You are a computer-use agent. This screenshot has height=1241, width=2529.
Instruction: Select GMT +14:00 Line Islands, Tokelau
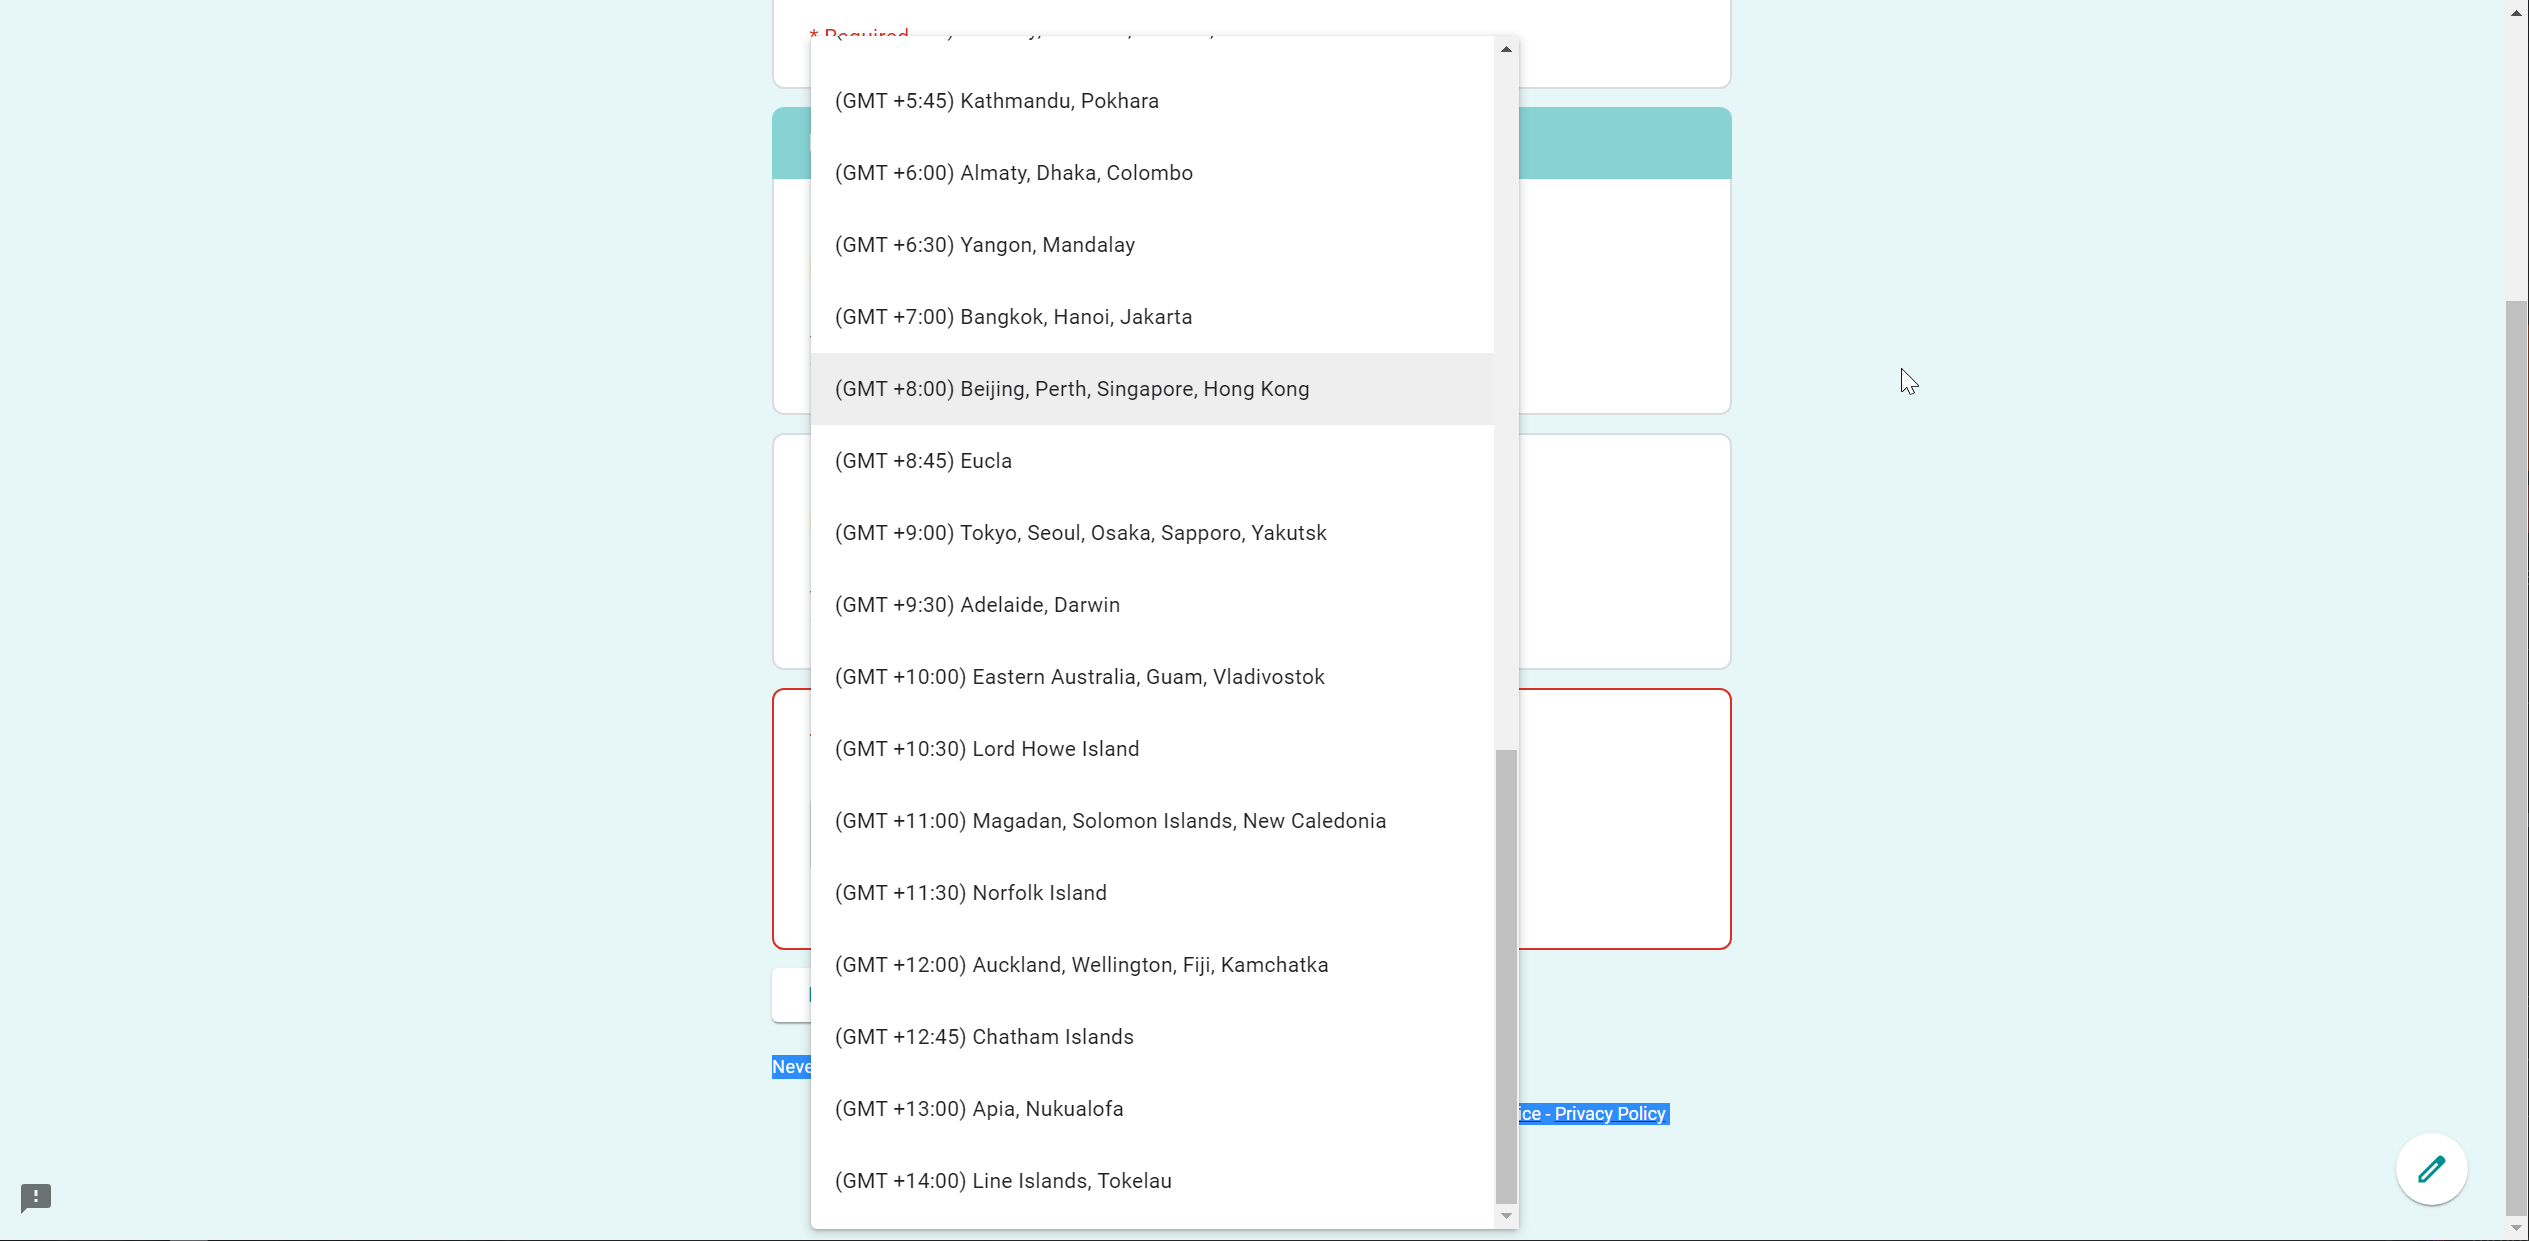click(x=1003, y=1181)
